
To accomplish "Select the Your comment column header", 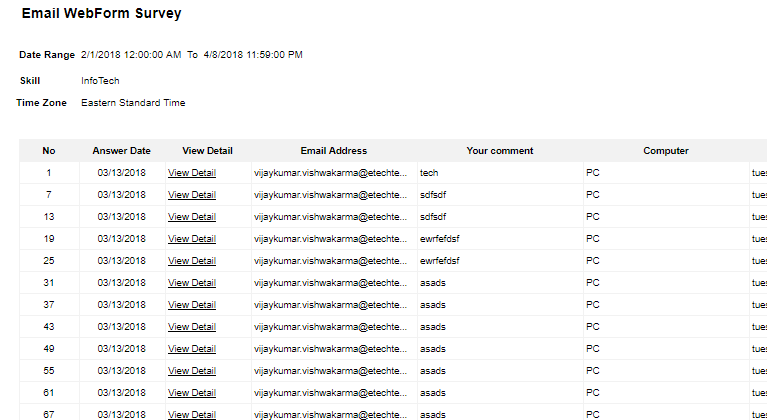I will [x=499, y=151].
